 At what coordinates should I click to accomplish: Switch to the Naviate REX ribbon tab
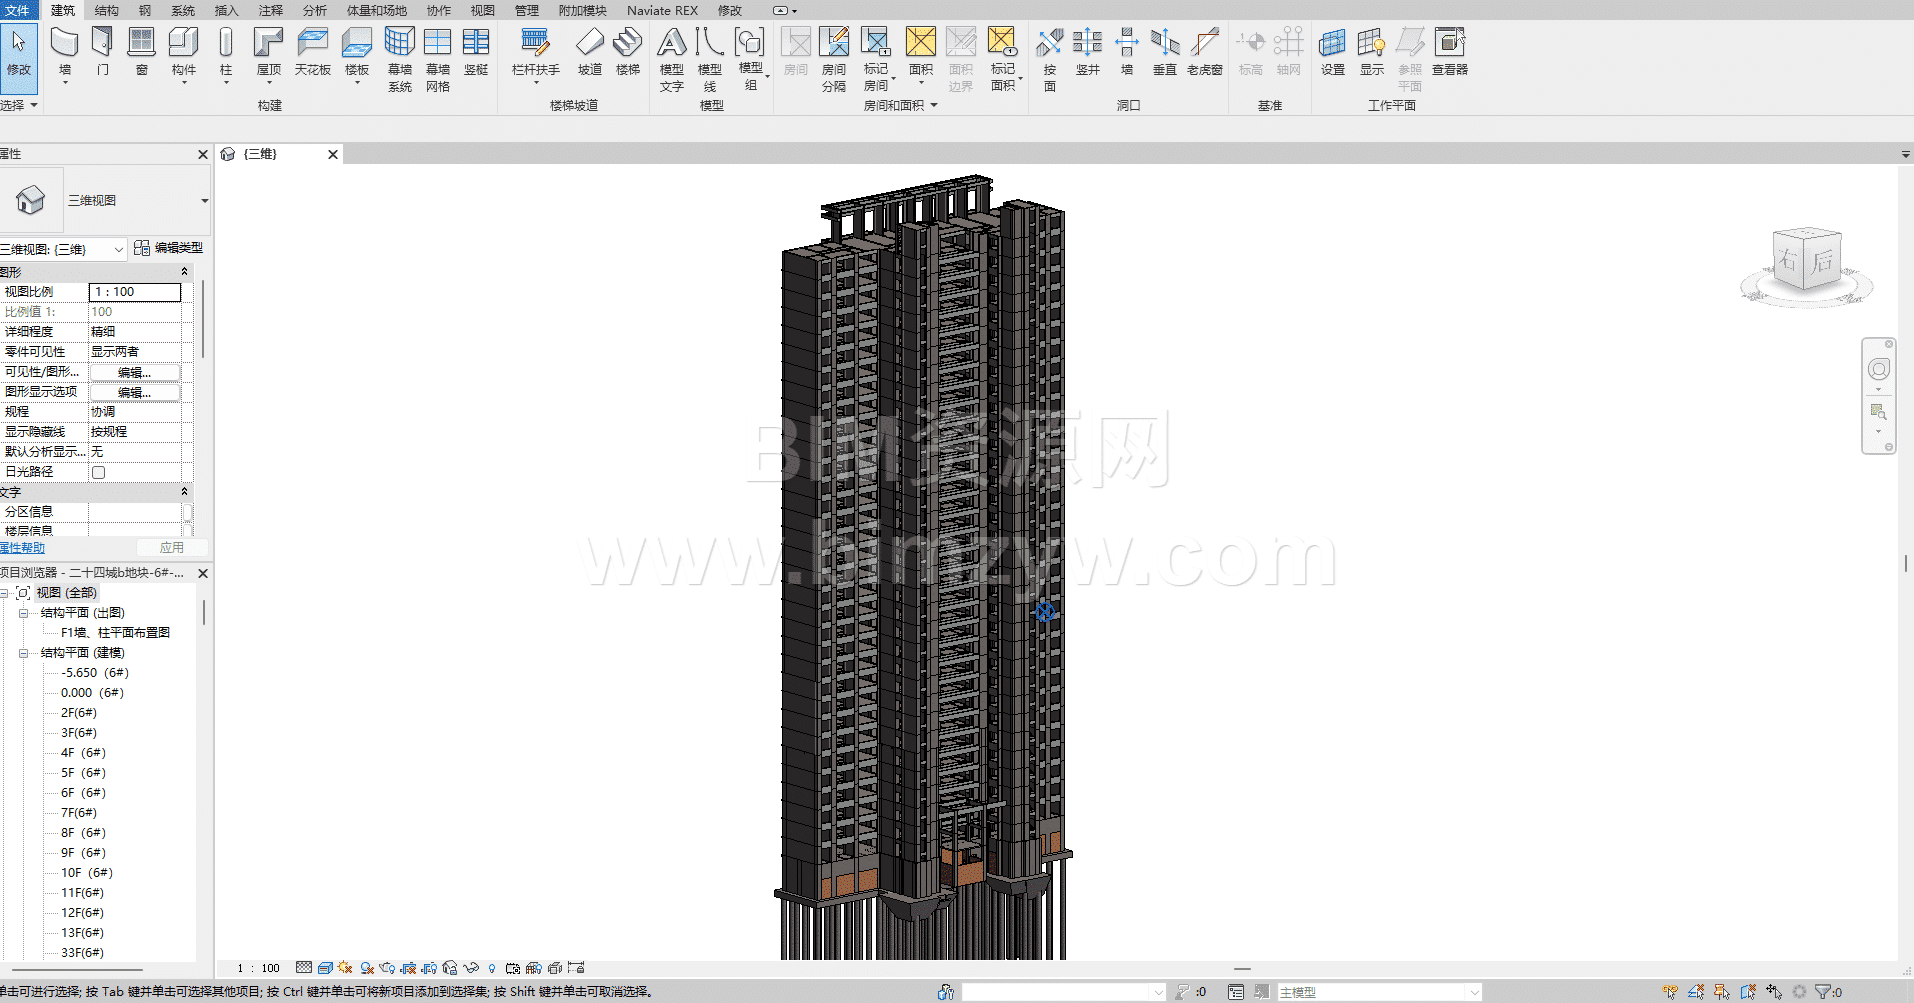[x=662, y=10]
